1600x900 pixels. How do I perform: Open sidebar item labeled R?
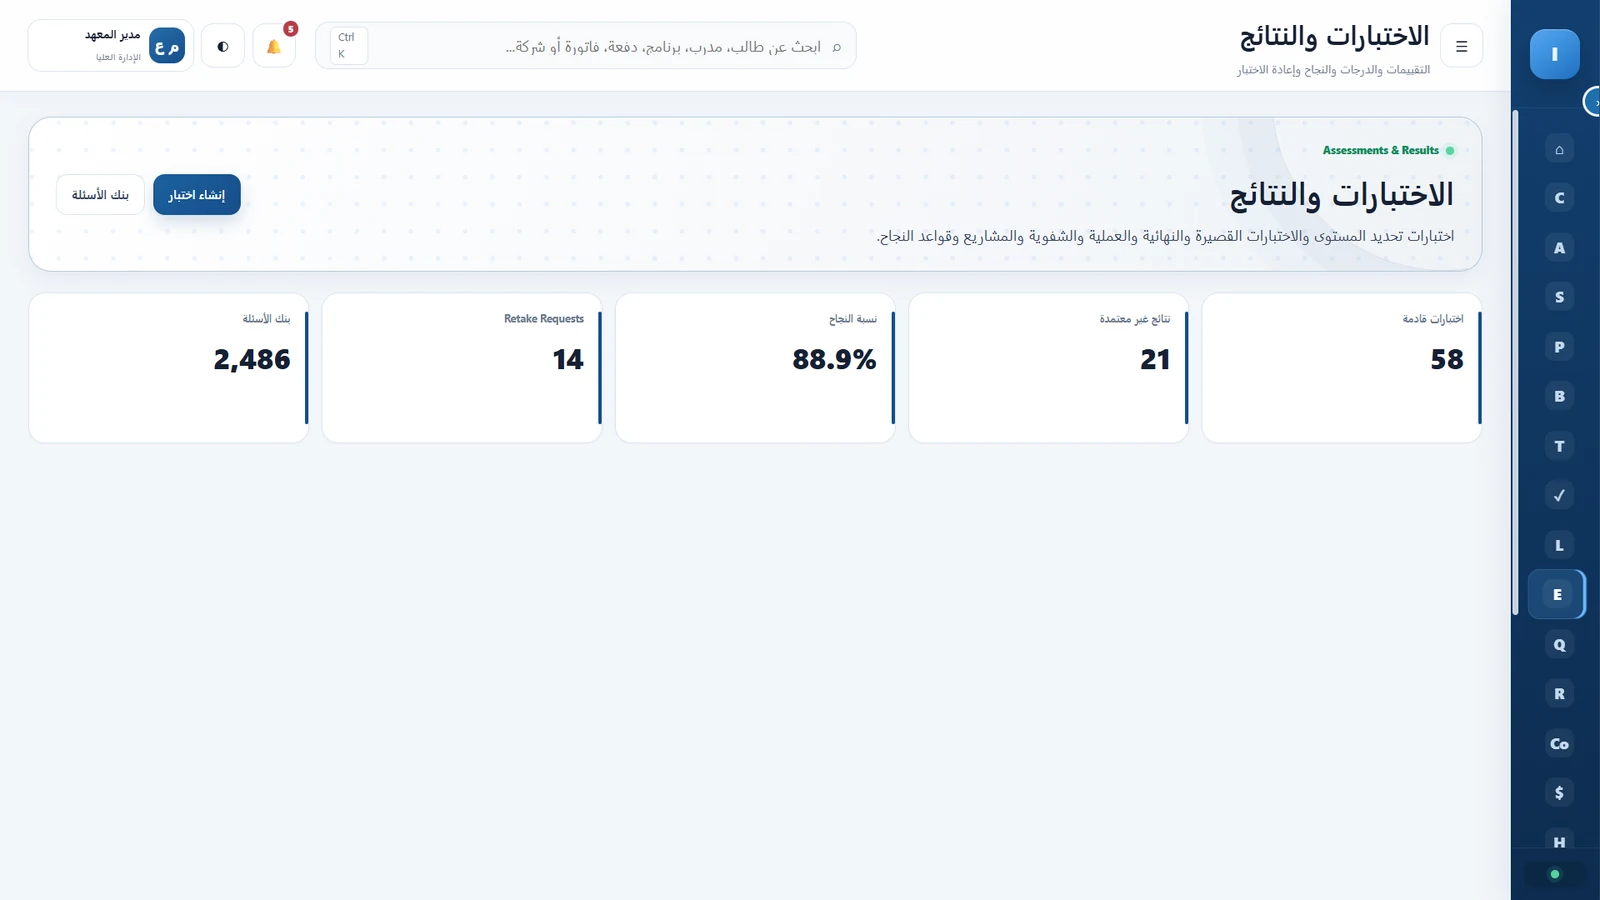[x=1559, y=694]
